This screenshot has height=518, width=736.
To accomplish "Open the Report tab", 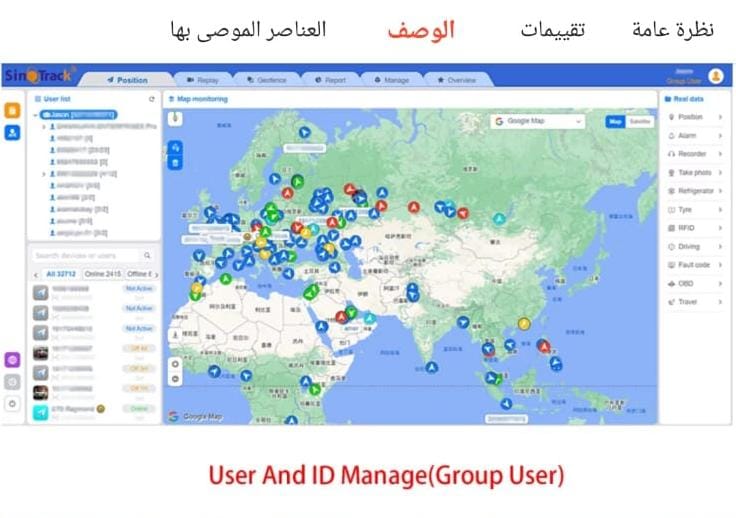I will 330,80.
